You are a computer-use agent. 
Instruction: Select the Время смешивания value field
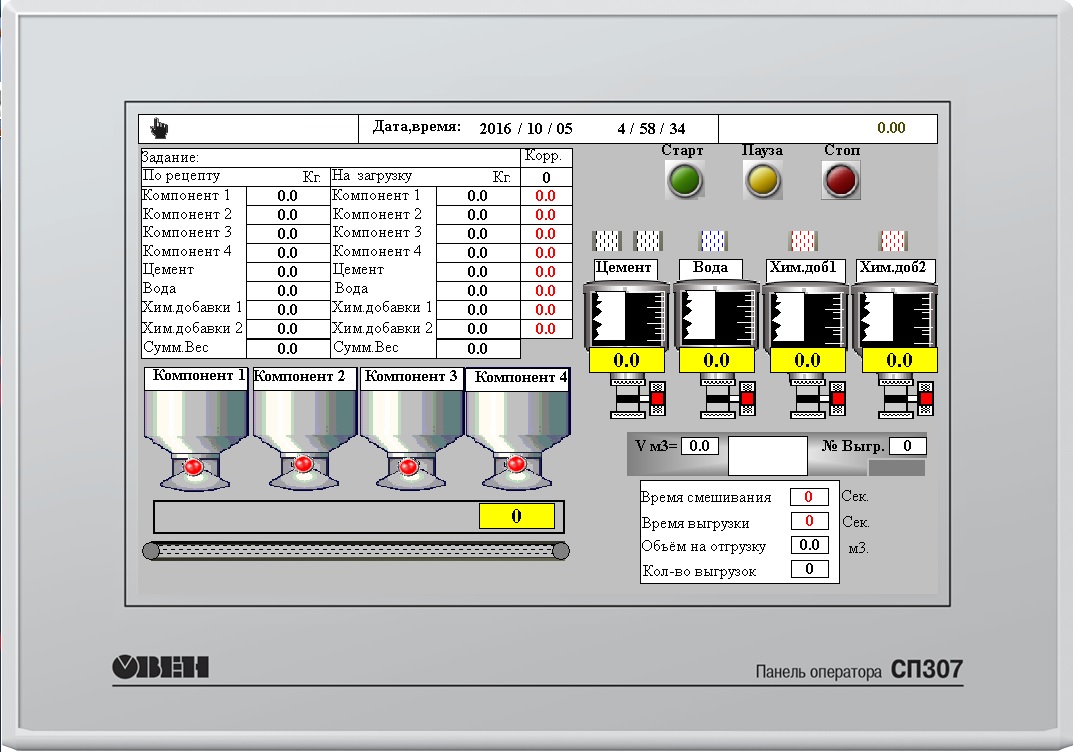[x=809, y=497]
